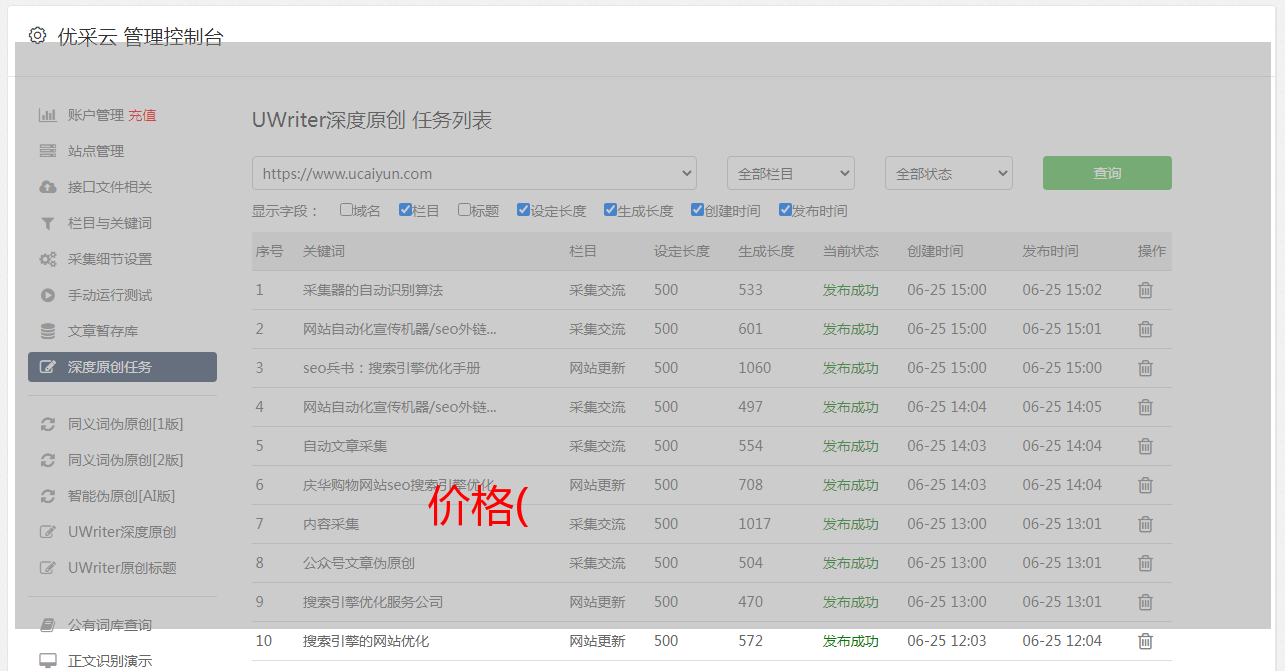Enable the 域名 field checkbox
Image resolution: width=1285 pixels, height=671 pixels.
[x=346, y=210]
